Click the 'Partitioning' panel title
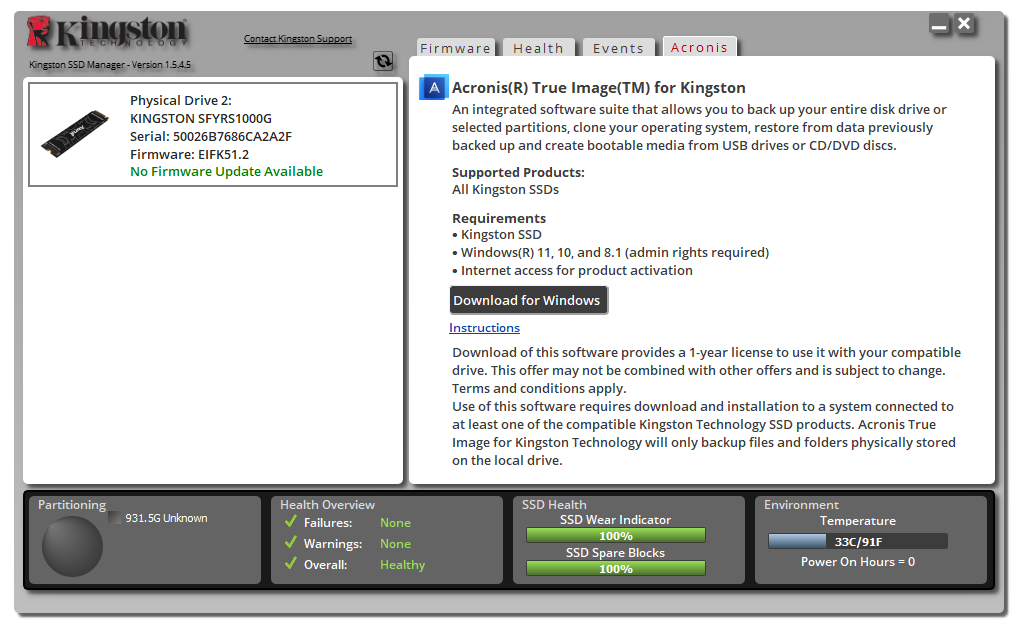This screenshot has height=632, width=1024. [x=72, y=505]
